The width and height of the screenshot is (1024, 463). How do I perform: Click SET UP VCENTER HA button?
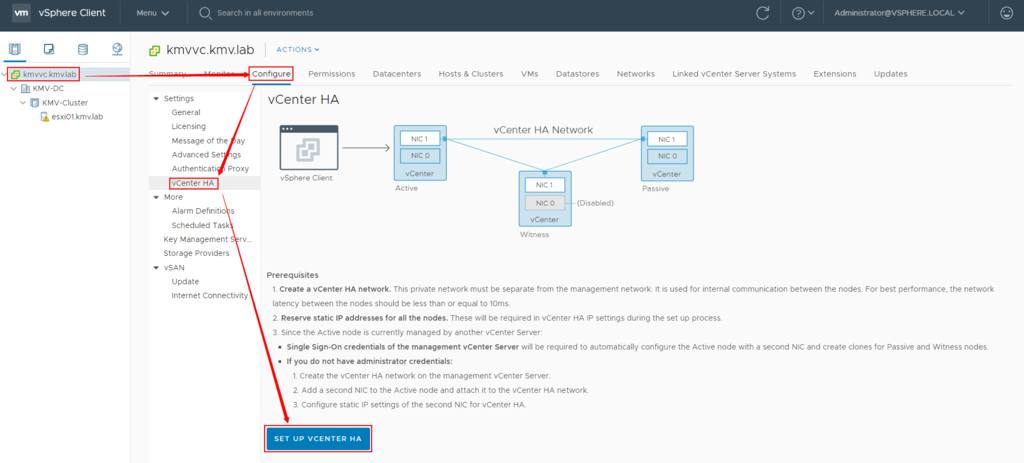coord(318,438)
